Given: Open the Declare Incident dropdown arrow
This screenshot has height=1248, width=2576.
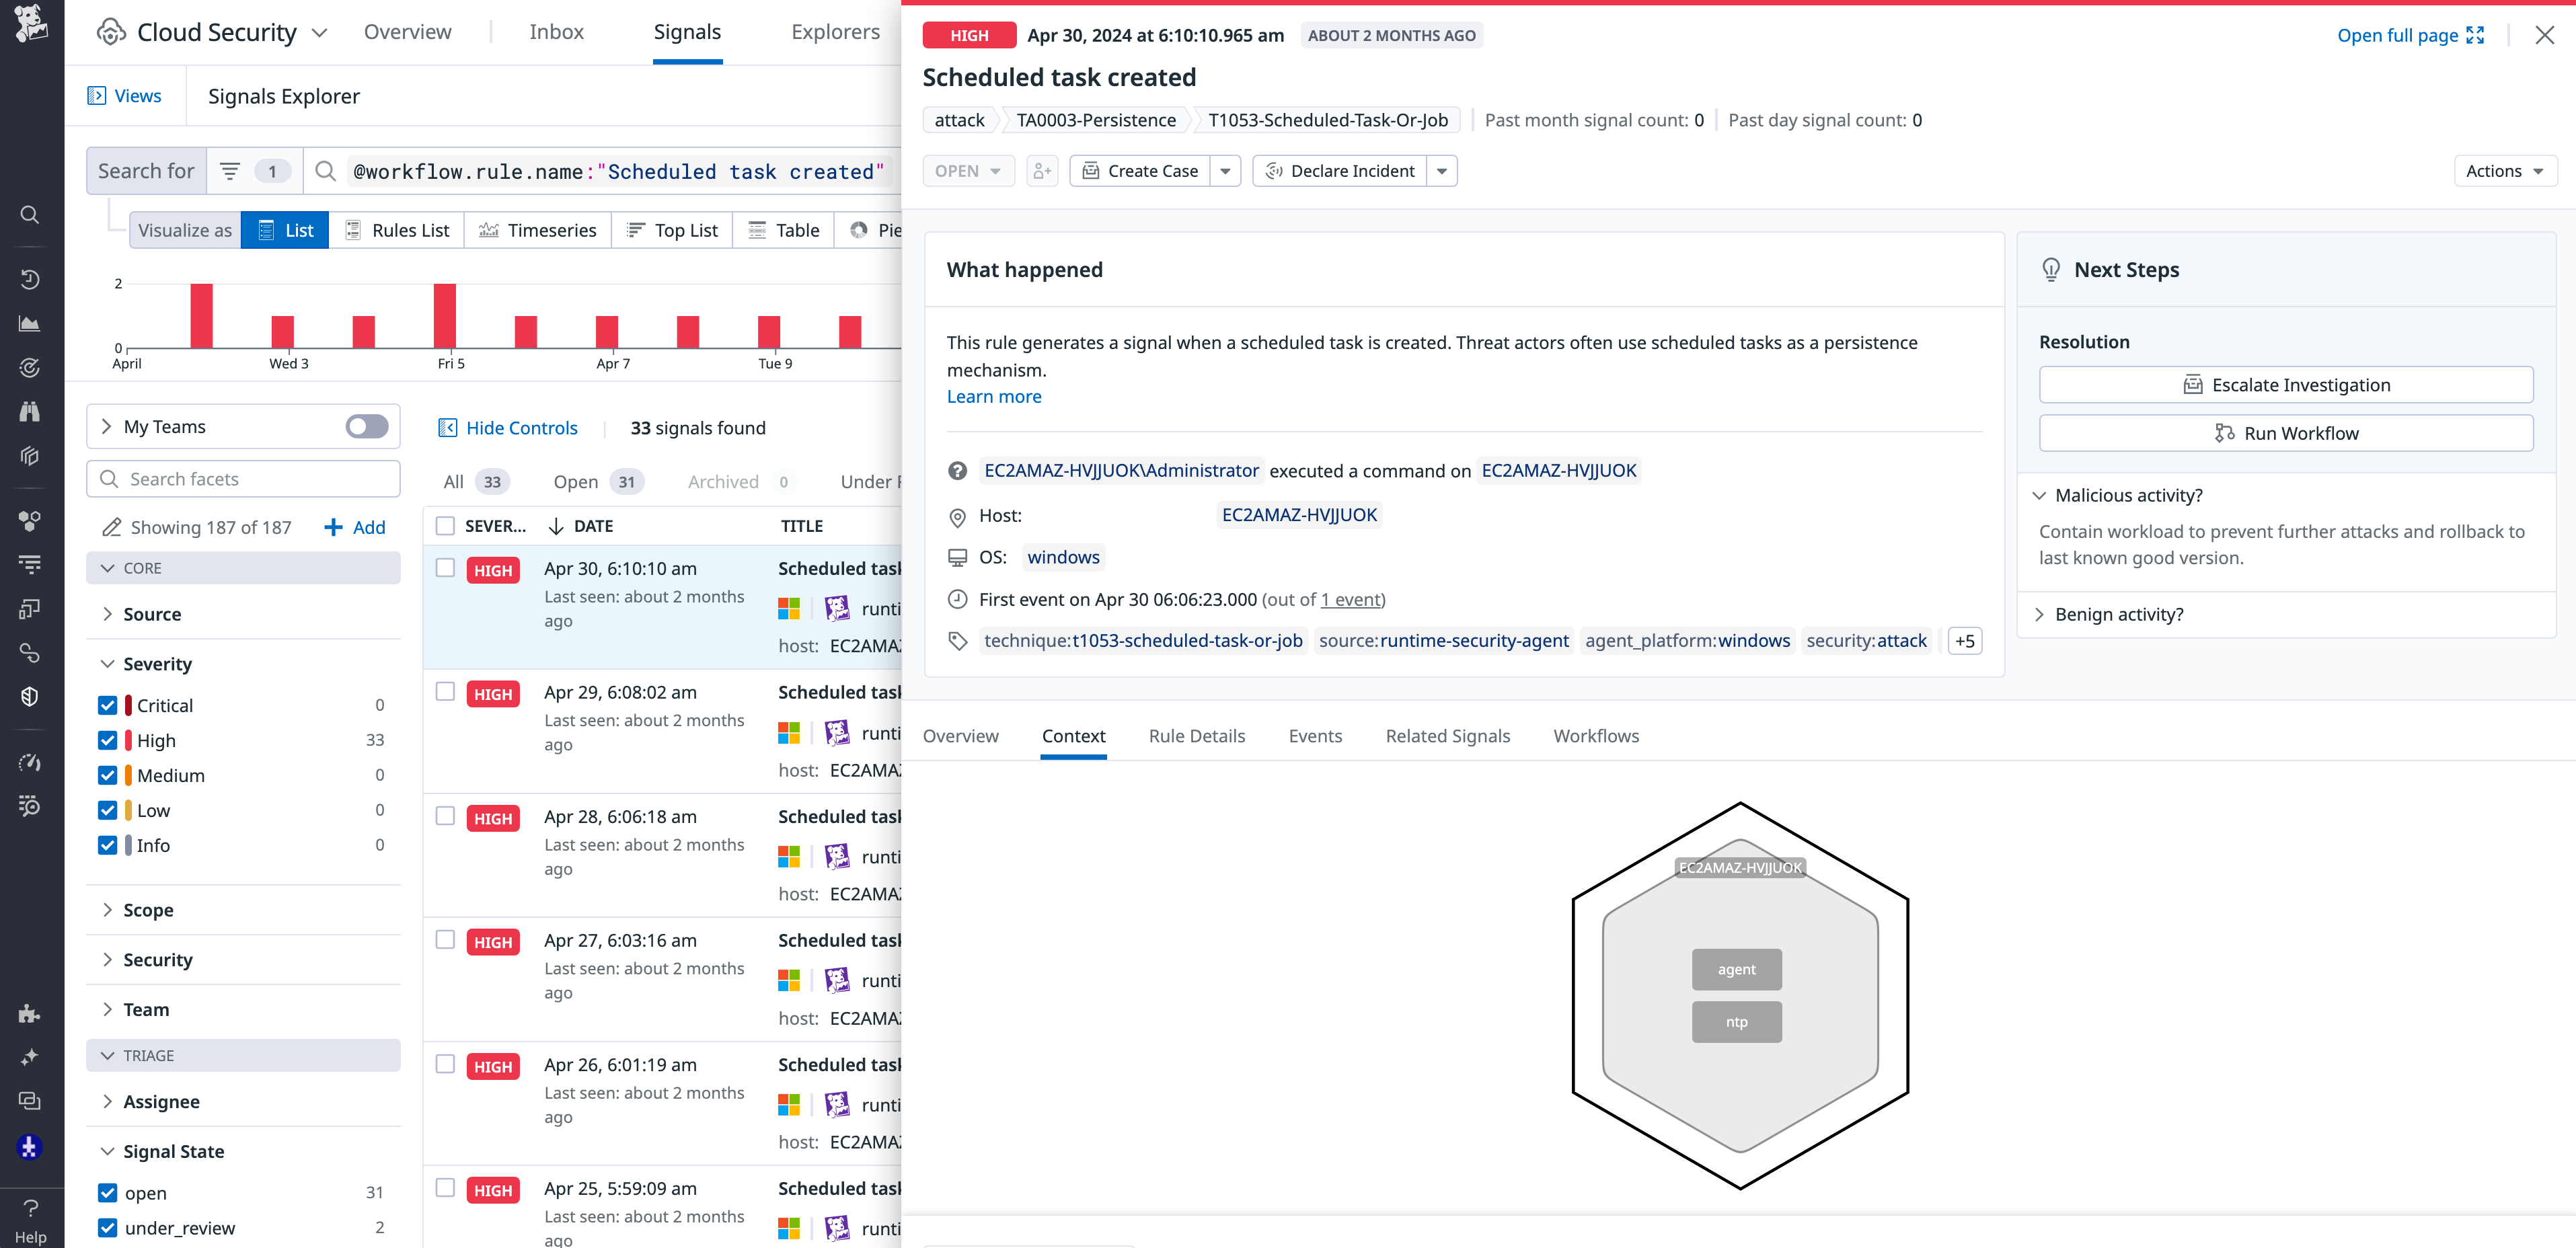Looking at the screenshot, I should tap(1442, 170).
